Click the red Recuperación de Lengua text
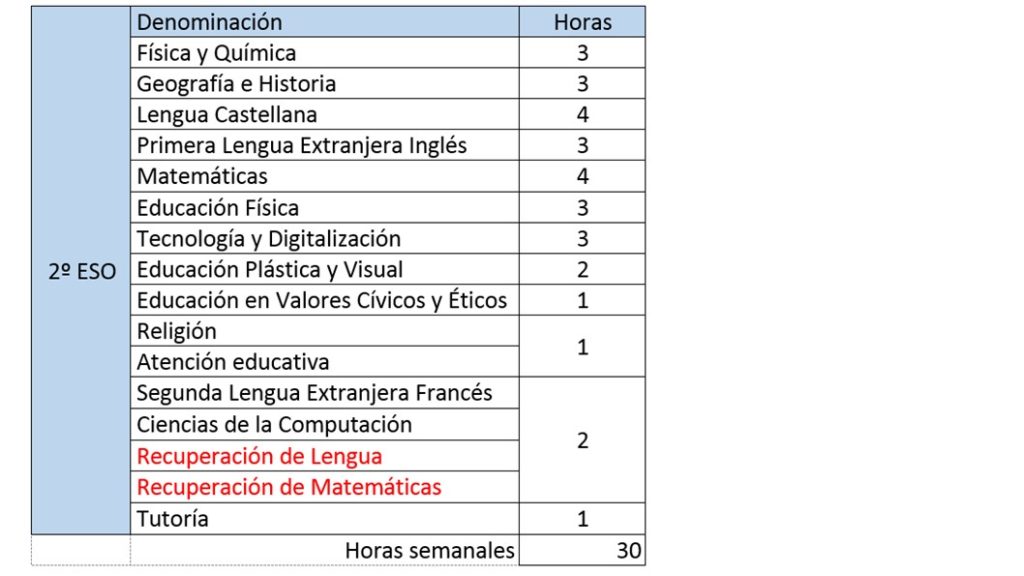 (259, 457)
